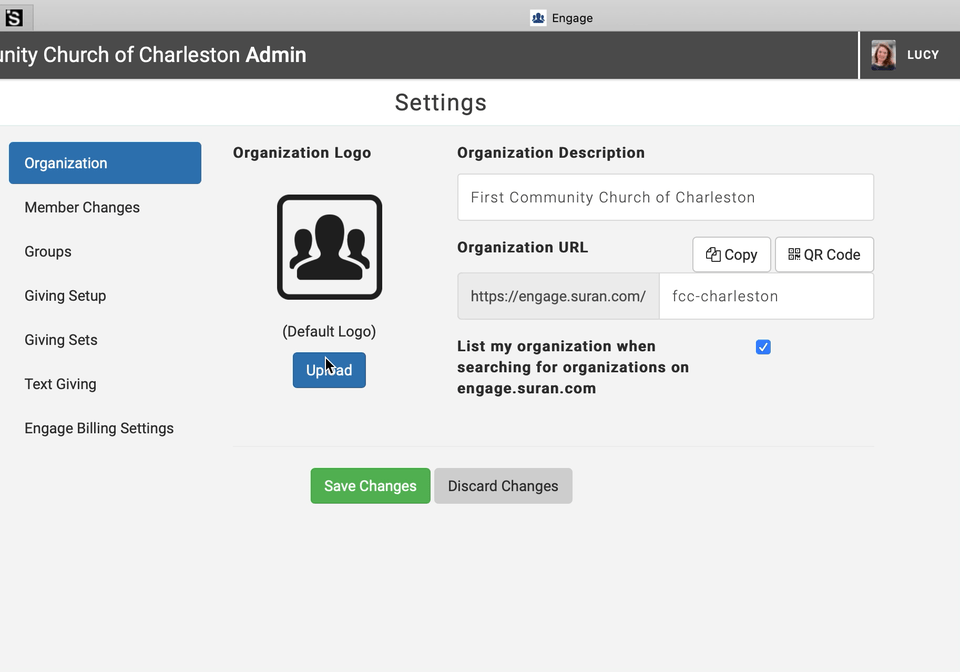This screenshot has height=672, width=960.
Task: Click the Organization Description text field
Action: [x=665, y=197]
